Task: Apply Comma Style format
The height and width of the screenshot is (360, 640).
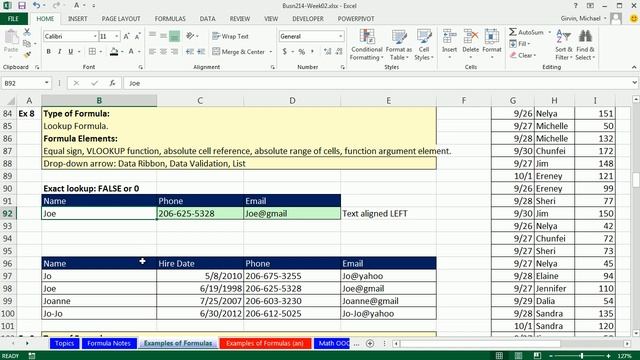Action: pos(313,51)
